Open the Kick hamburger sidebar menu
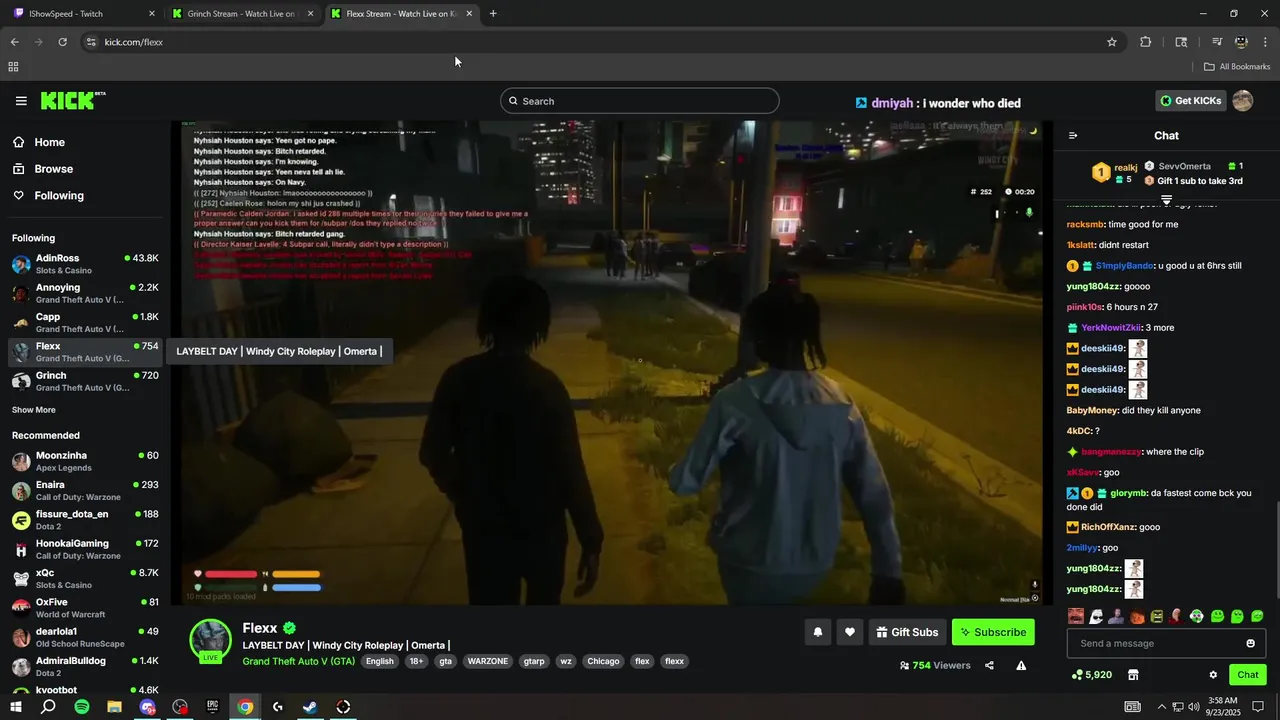 point(21,101)
